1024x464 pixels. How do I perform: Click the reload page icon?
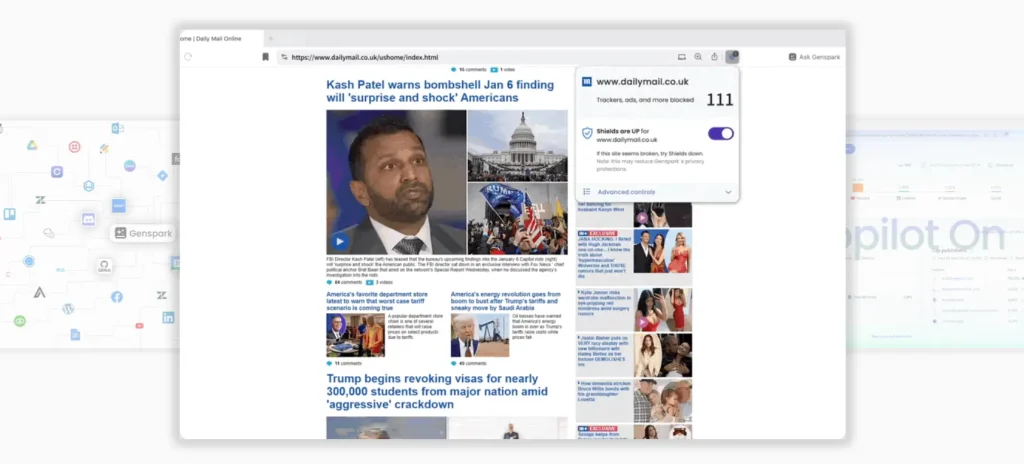point(188,57)
